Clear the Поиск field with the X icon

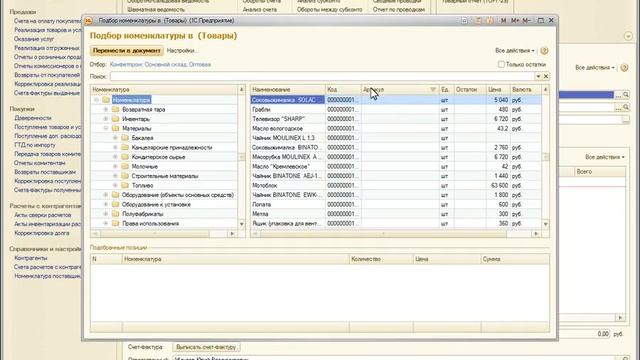tap(546, 76)
